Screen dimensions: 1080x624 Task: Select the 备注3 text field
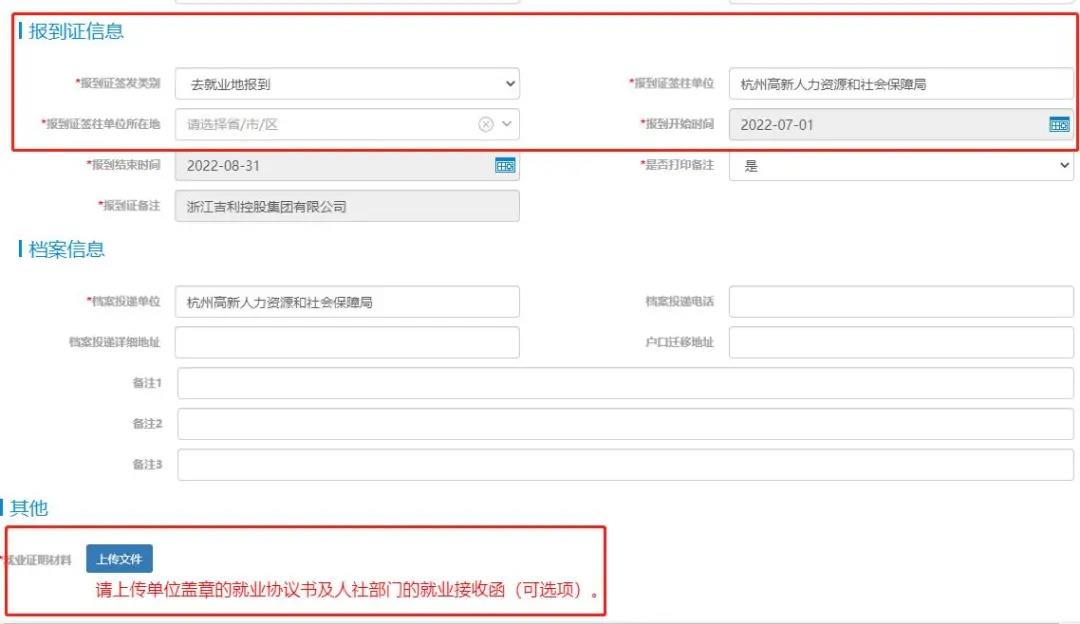point(625,465)
